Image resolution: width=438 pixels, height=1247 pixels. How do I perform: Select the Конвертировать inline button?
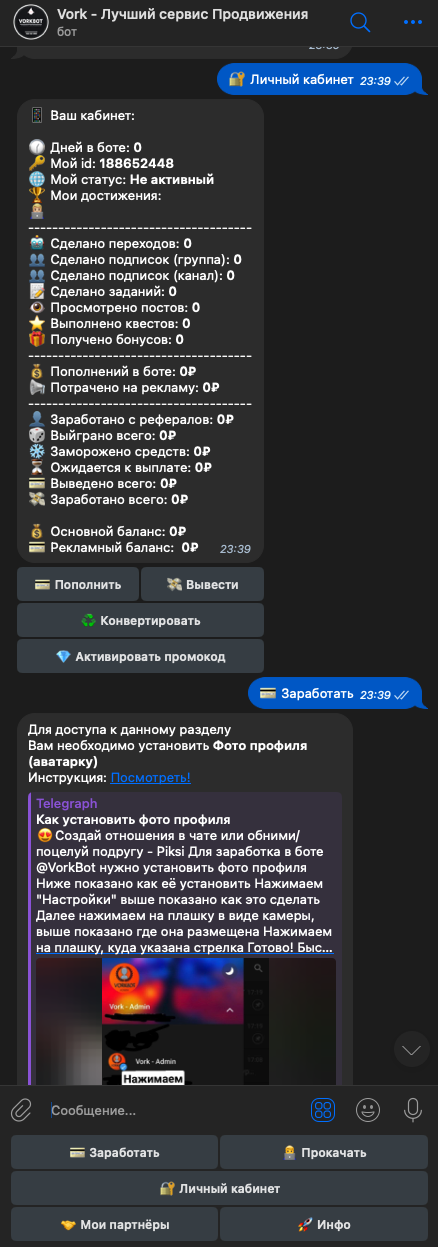[x=140, y=620]
